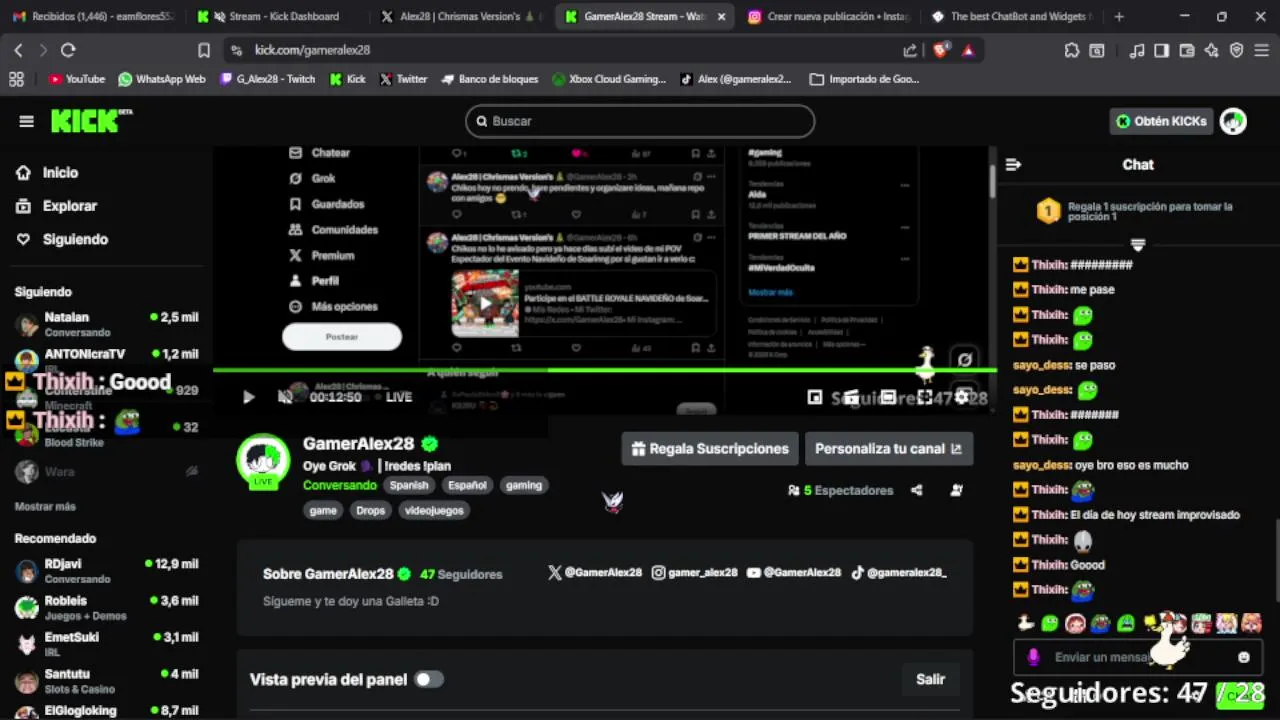Open video player settings gear
Viewport: 1280px width, 720px height.
(x=962, y=397)
